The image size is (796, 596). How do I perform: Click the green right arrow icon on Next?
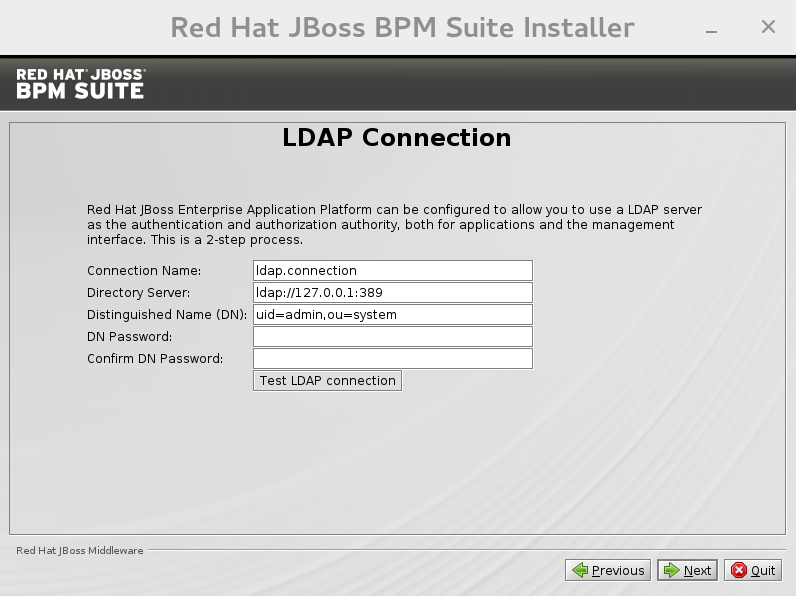671,570
